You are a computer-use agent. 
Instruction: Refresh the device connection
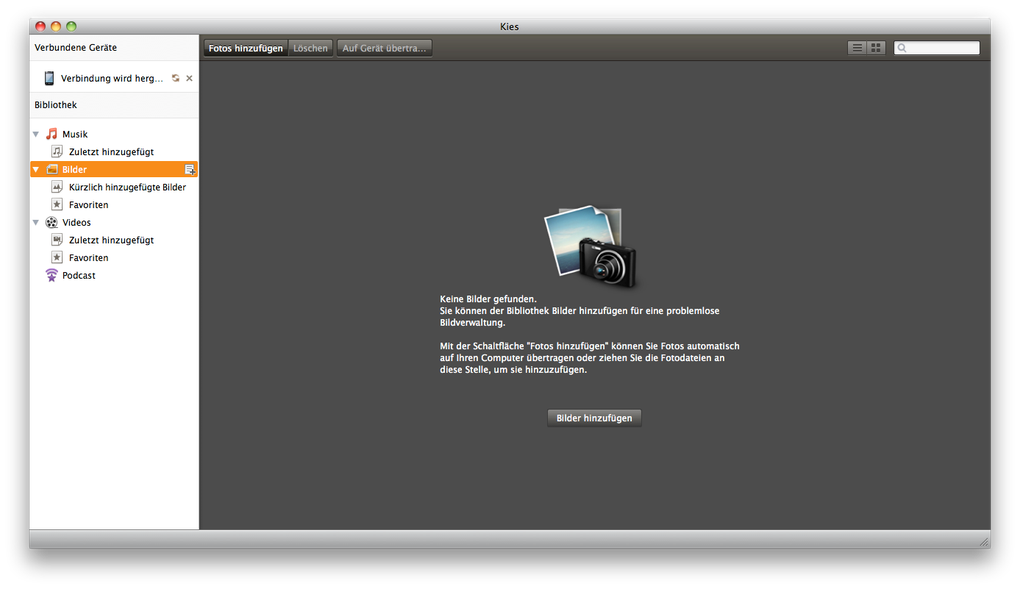point(176,78)
